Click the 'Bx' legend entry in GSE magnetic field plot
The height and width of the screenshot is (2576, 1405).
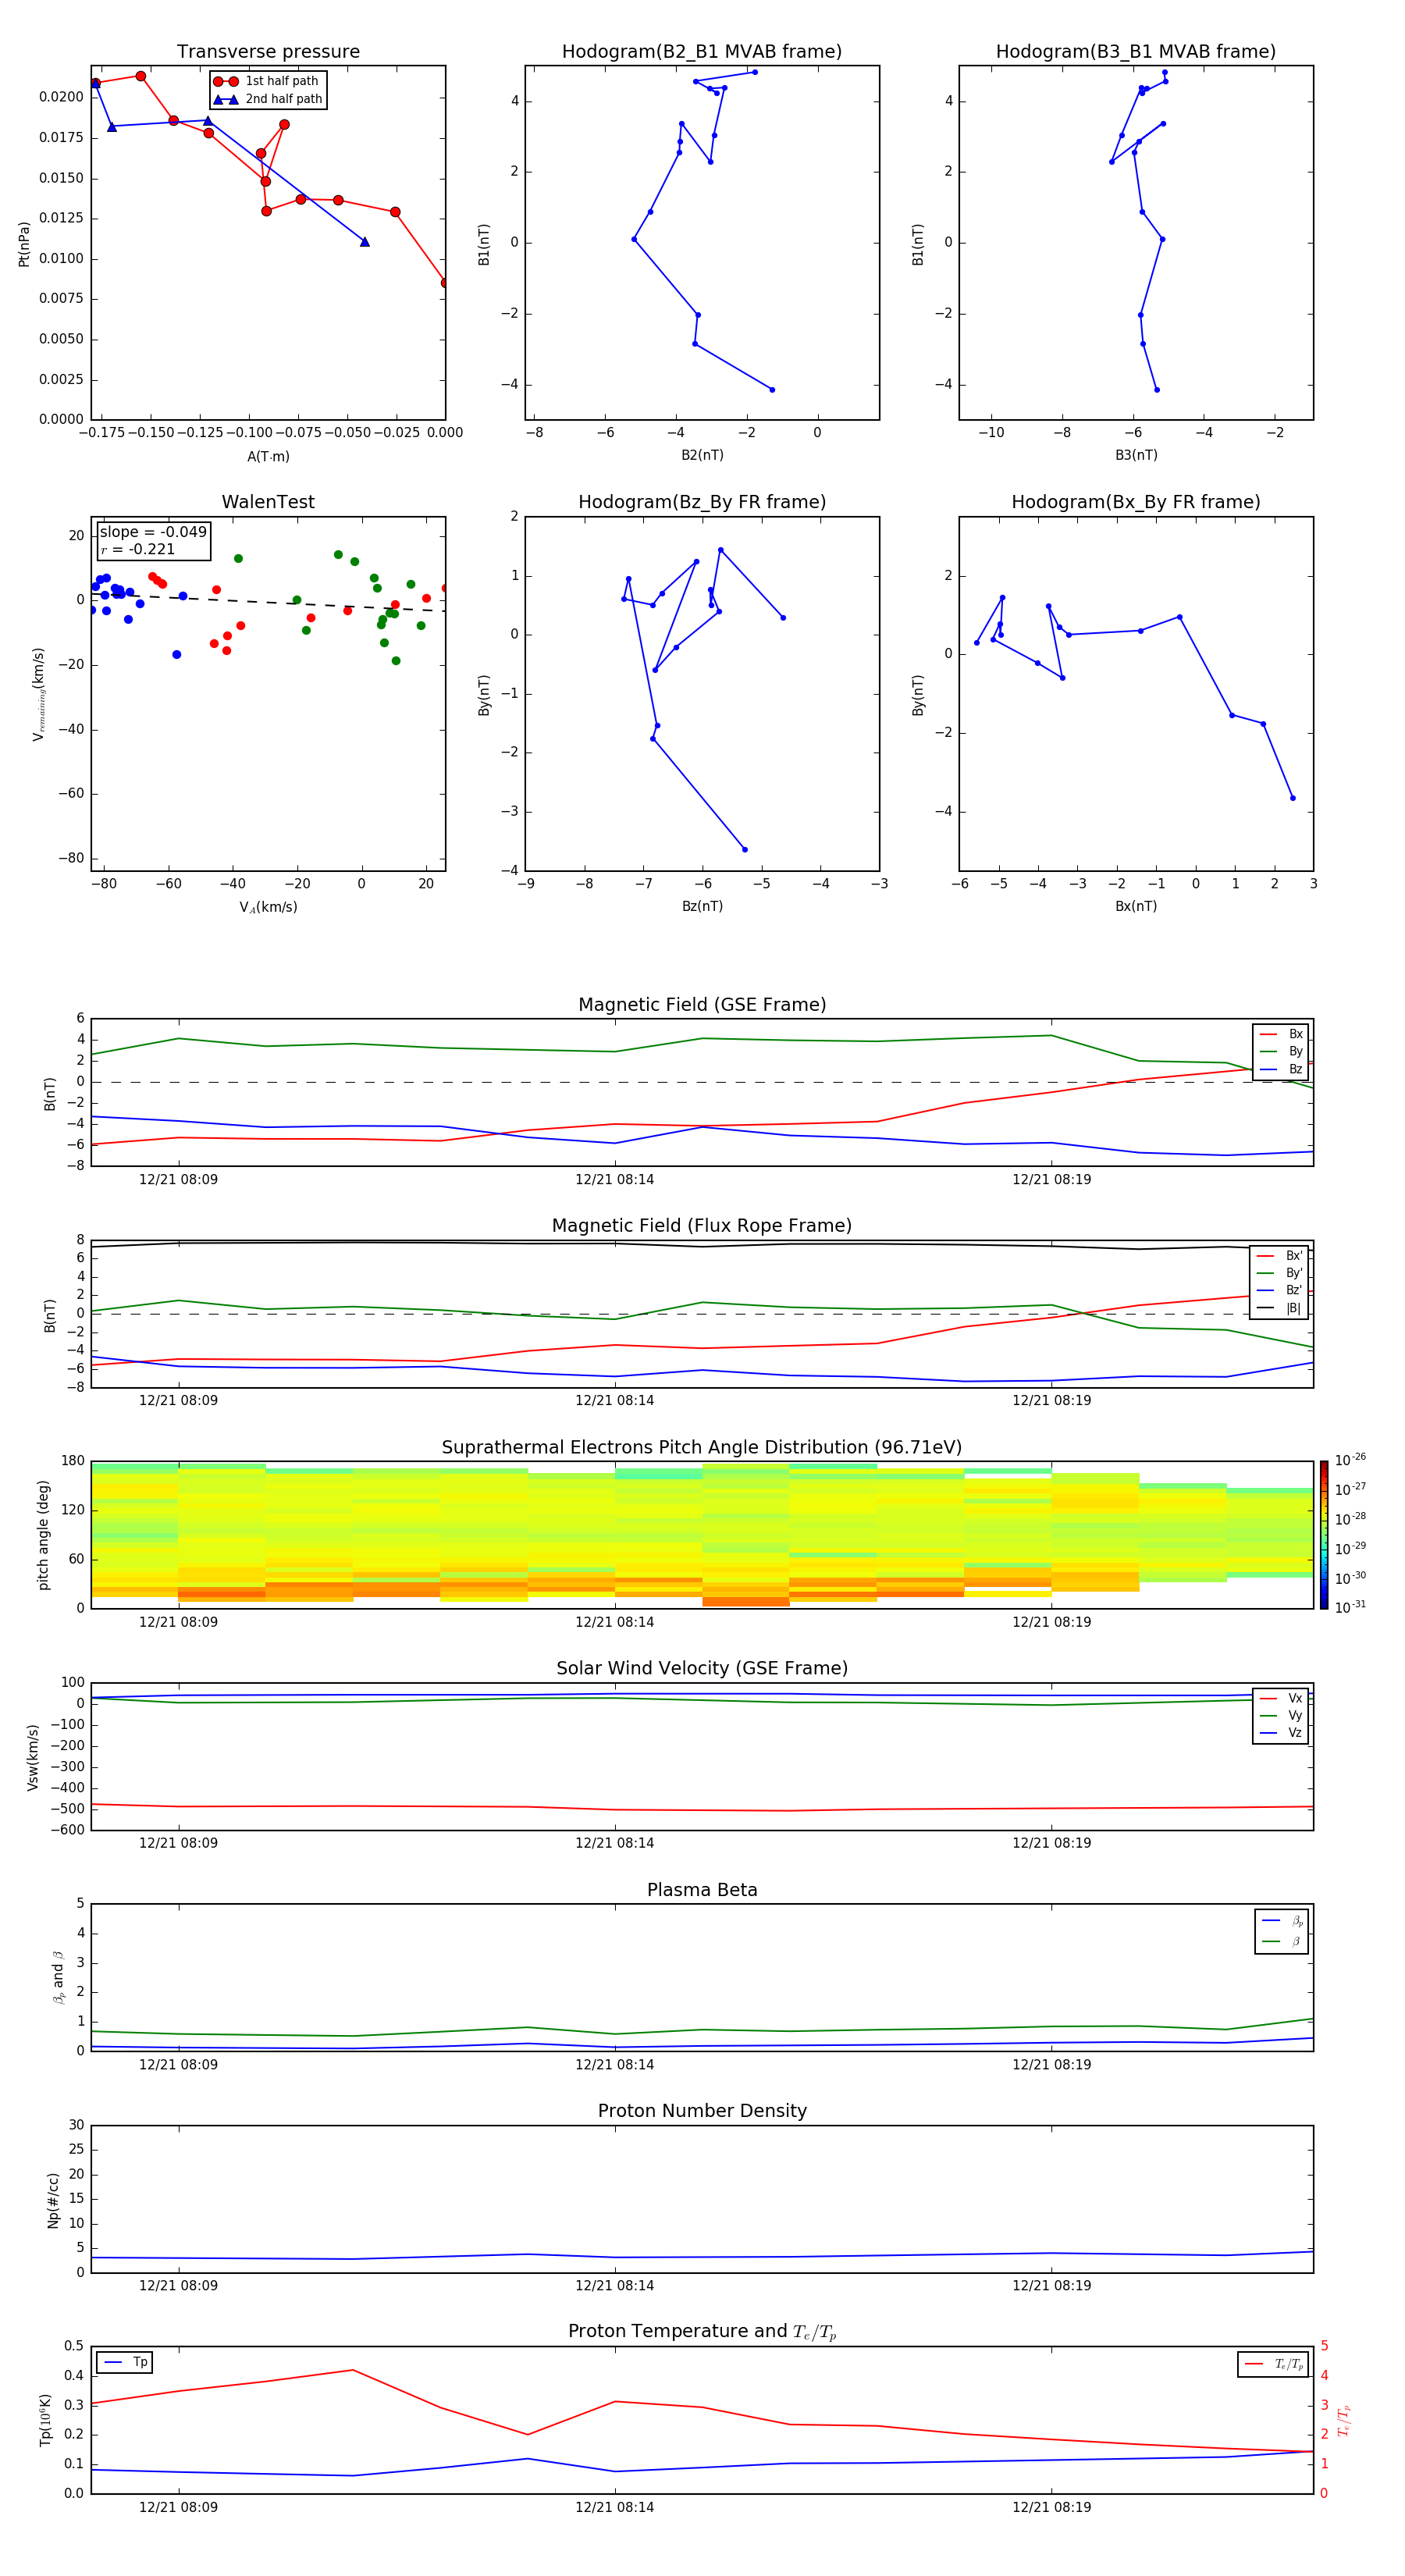[1281, 1034]
